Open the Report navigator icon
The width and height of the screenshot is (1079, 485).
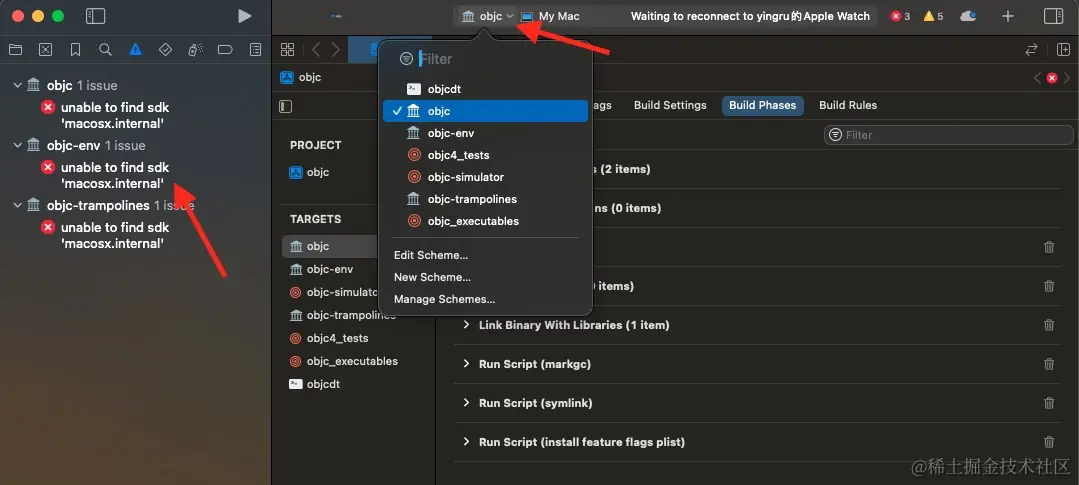pyautogui.click(x=255, y=50)
